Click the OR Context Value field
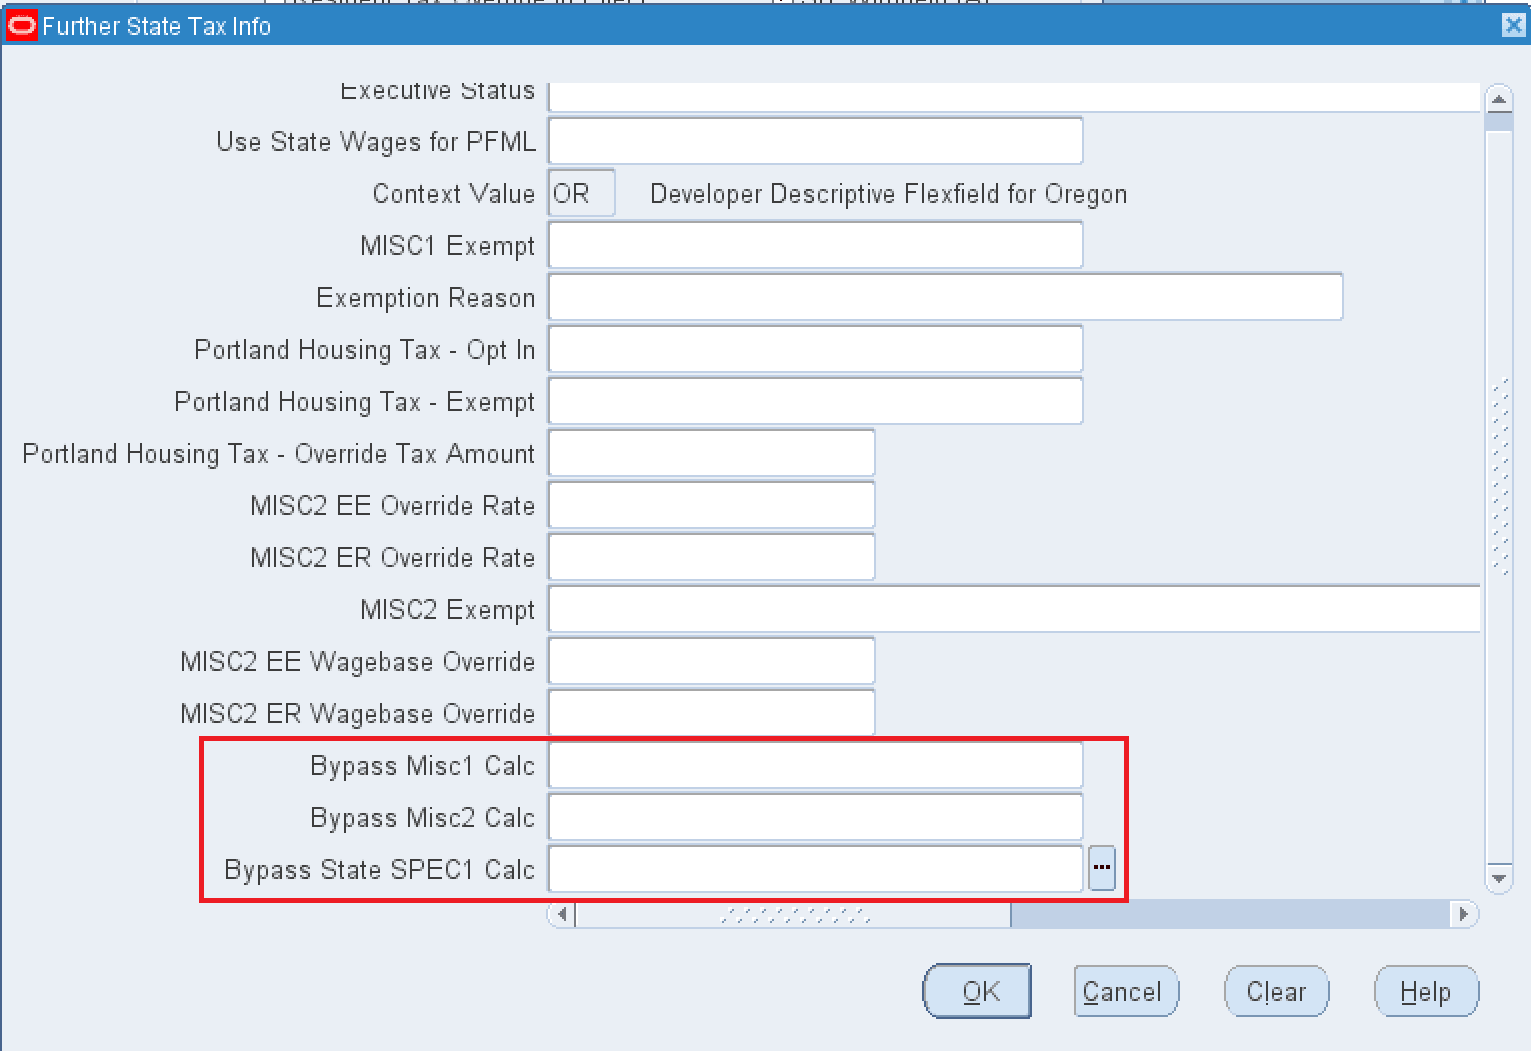1531x1051 pixels. 580,192
